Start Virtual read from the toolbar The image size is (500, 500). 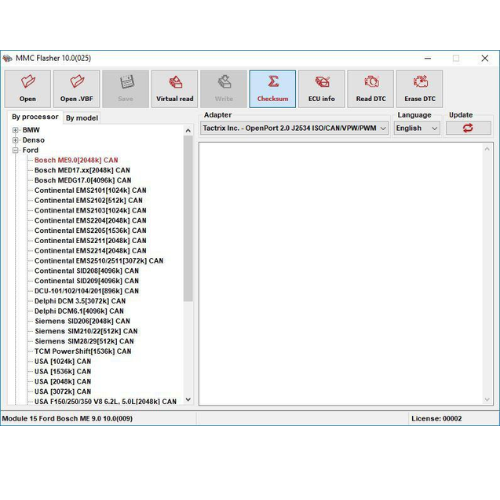tap(175, 89)
